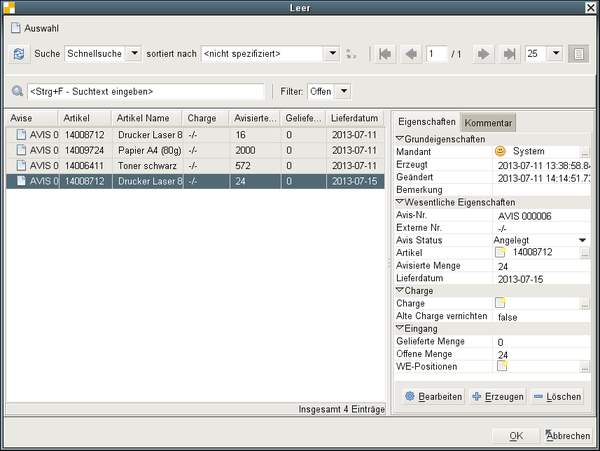Sort by the Geliefe... column header
The image size is (600, 451).
click(x=303, y=118)
